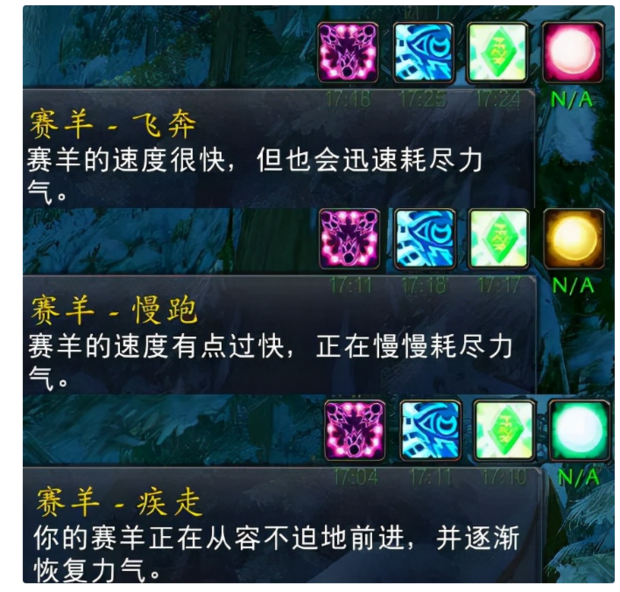Click the green glowing orb buff icon
Image resolution: width=620 pixels, height=592 pixels.
(580, 431)
